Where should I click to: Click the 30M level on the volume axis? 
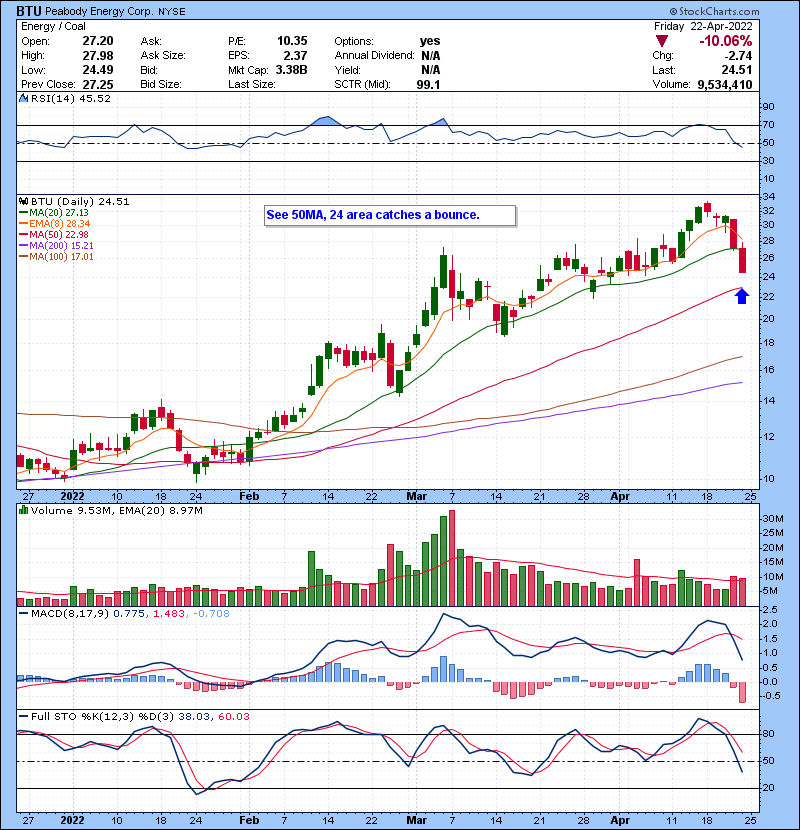pyautogui.click(x=772, y=519)
